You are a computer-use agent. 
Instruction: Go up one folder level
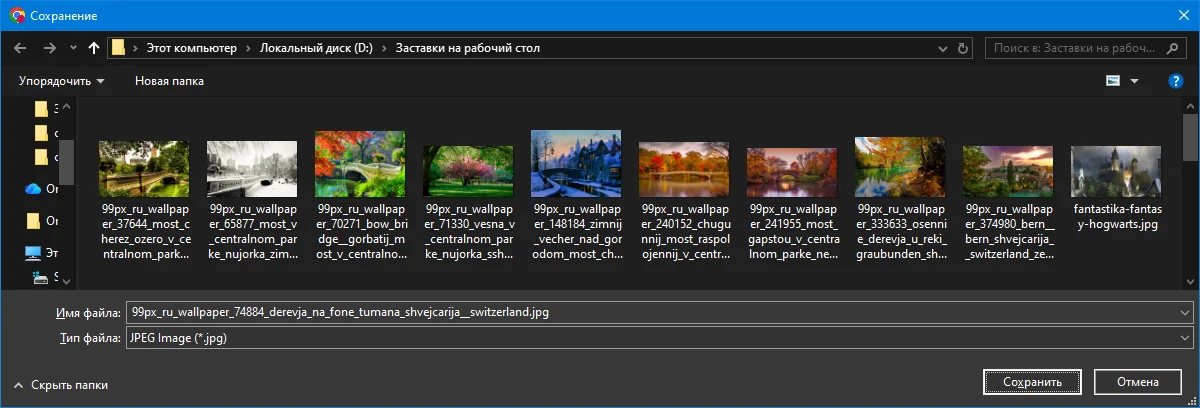click(94, 47)
